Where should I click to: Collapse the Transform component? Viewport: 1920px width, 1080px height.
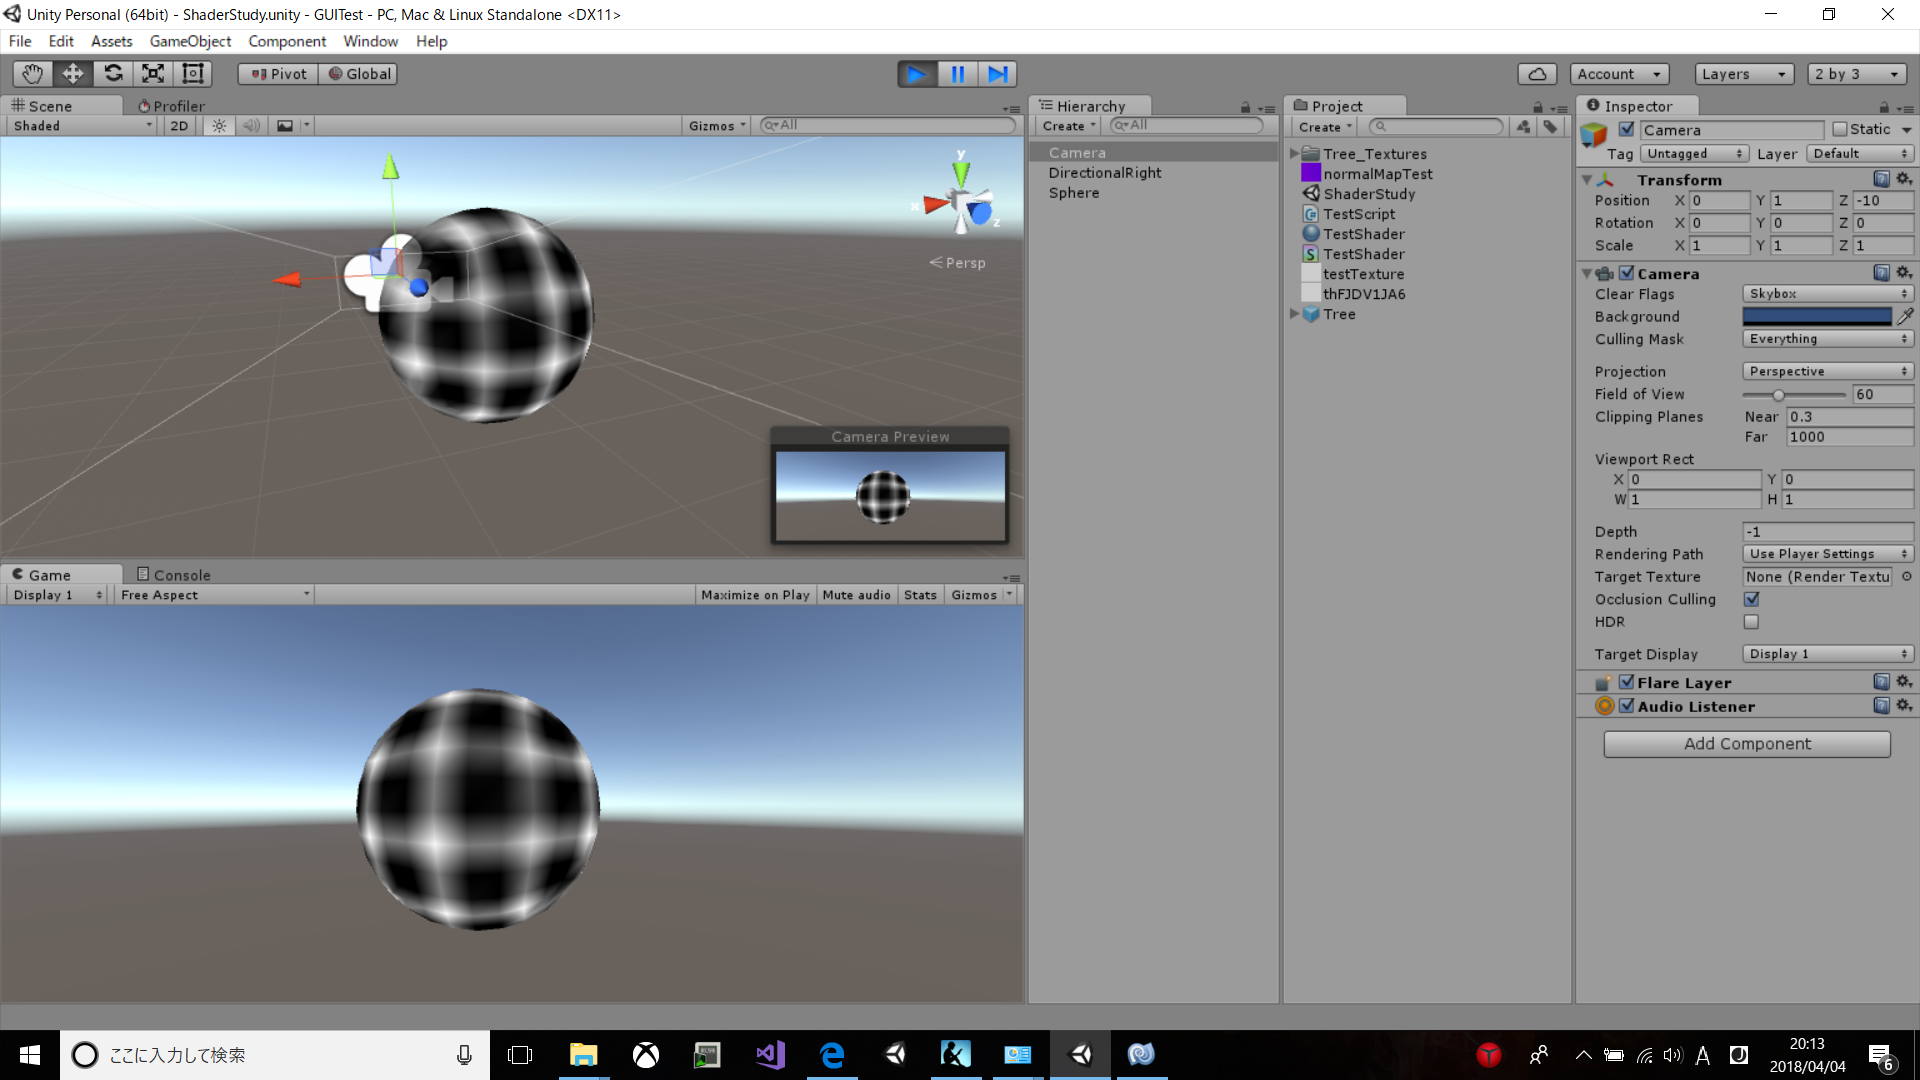(1587, 180)
